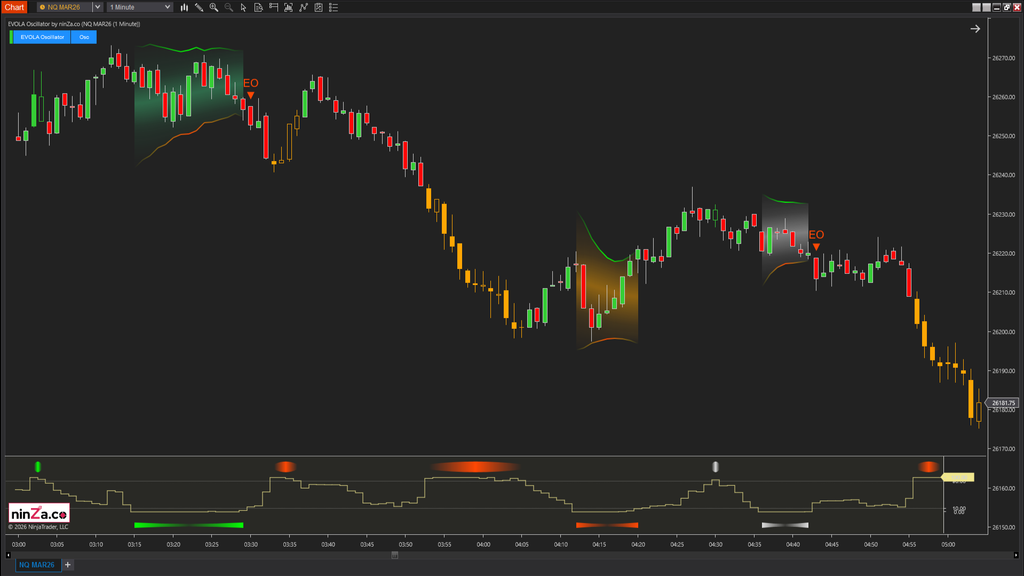Click the first gray window link button
Viewport: 1024px width, 576px height.
(976, 7)
